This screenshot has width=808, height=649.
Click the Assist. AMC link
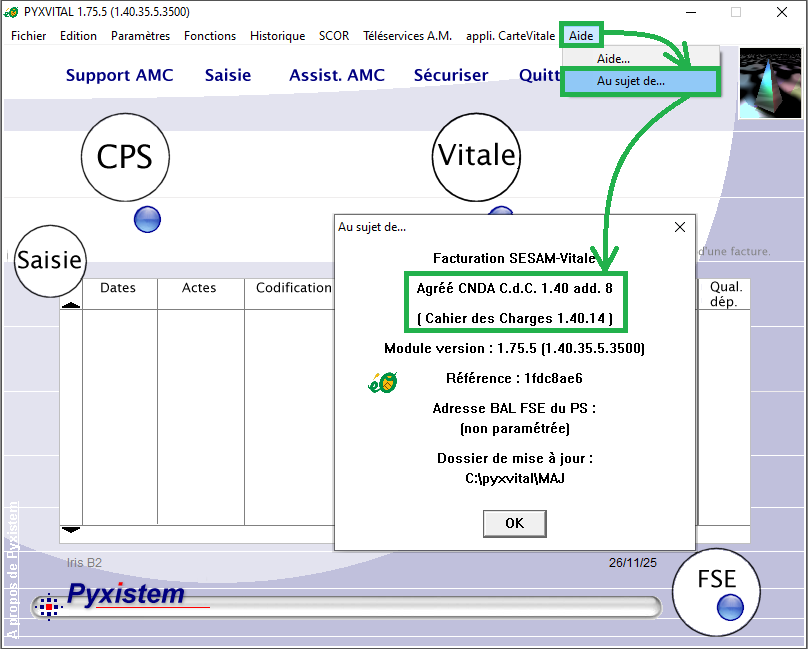337,75
